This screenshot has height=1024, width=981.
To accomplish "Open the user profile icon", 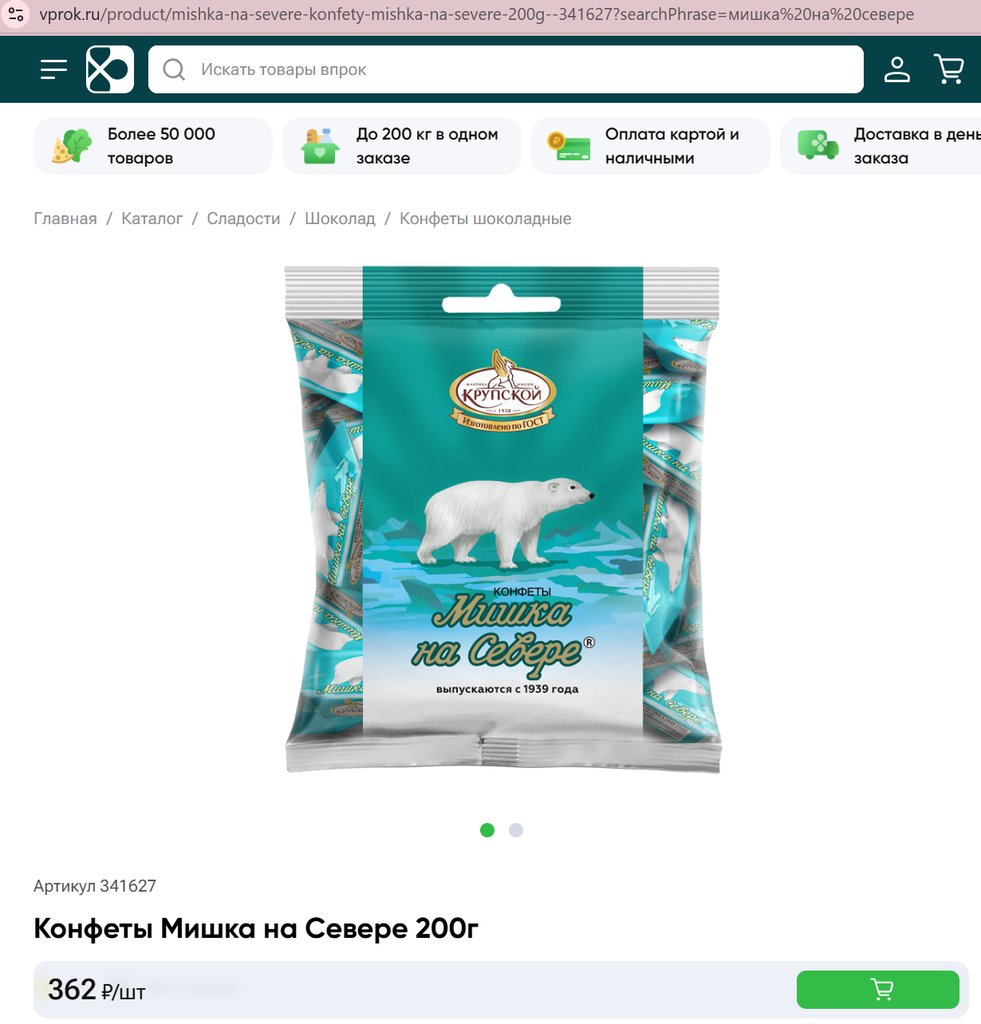I will tap(897, 69).
